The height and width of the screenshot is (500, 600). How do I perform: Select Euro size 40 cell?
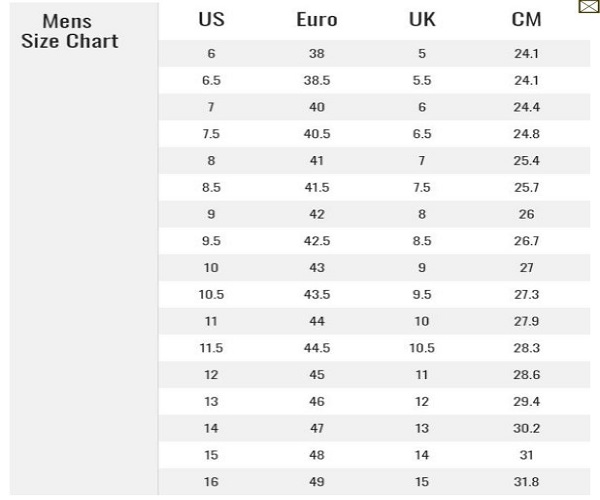317,106
